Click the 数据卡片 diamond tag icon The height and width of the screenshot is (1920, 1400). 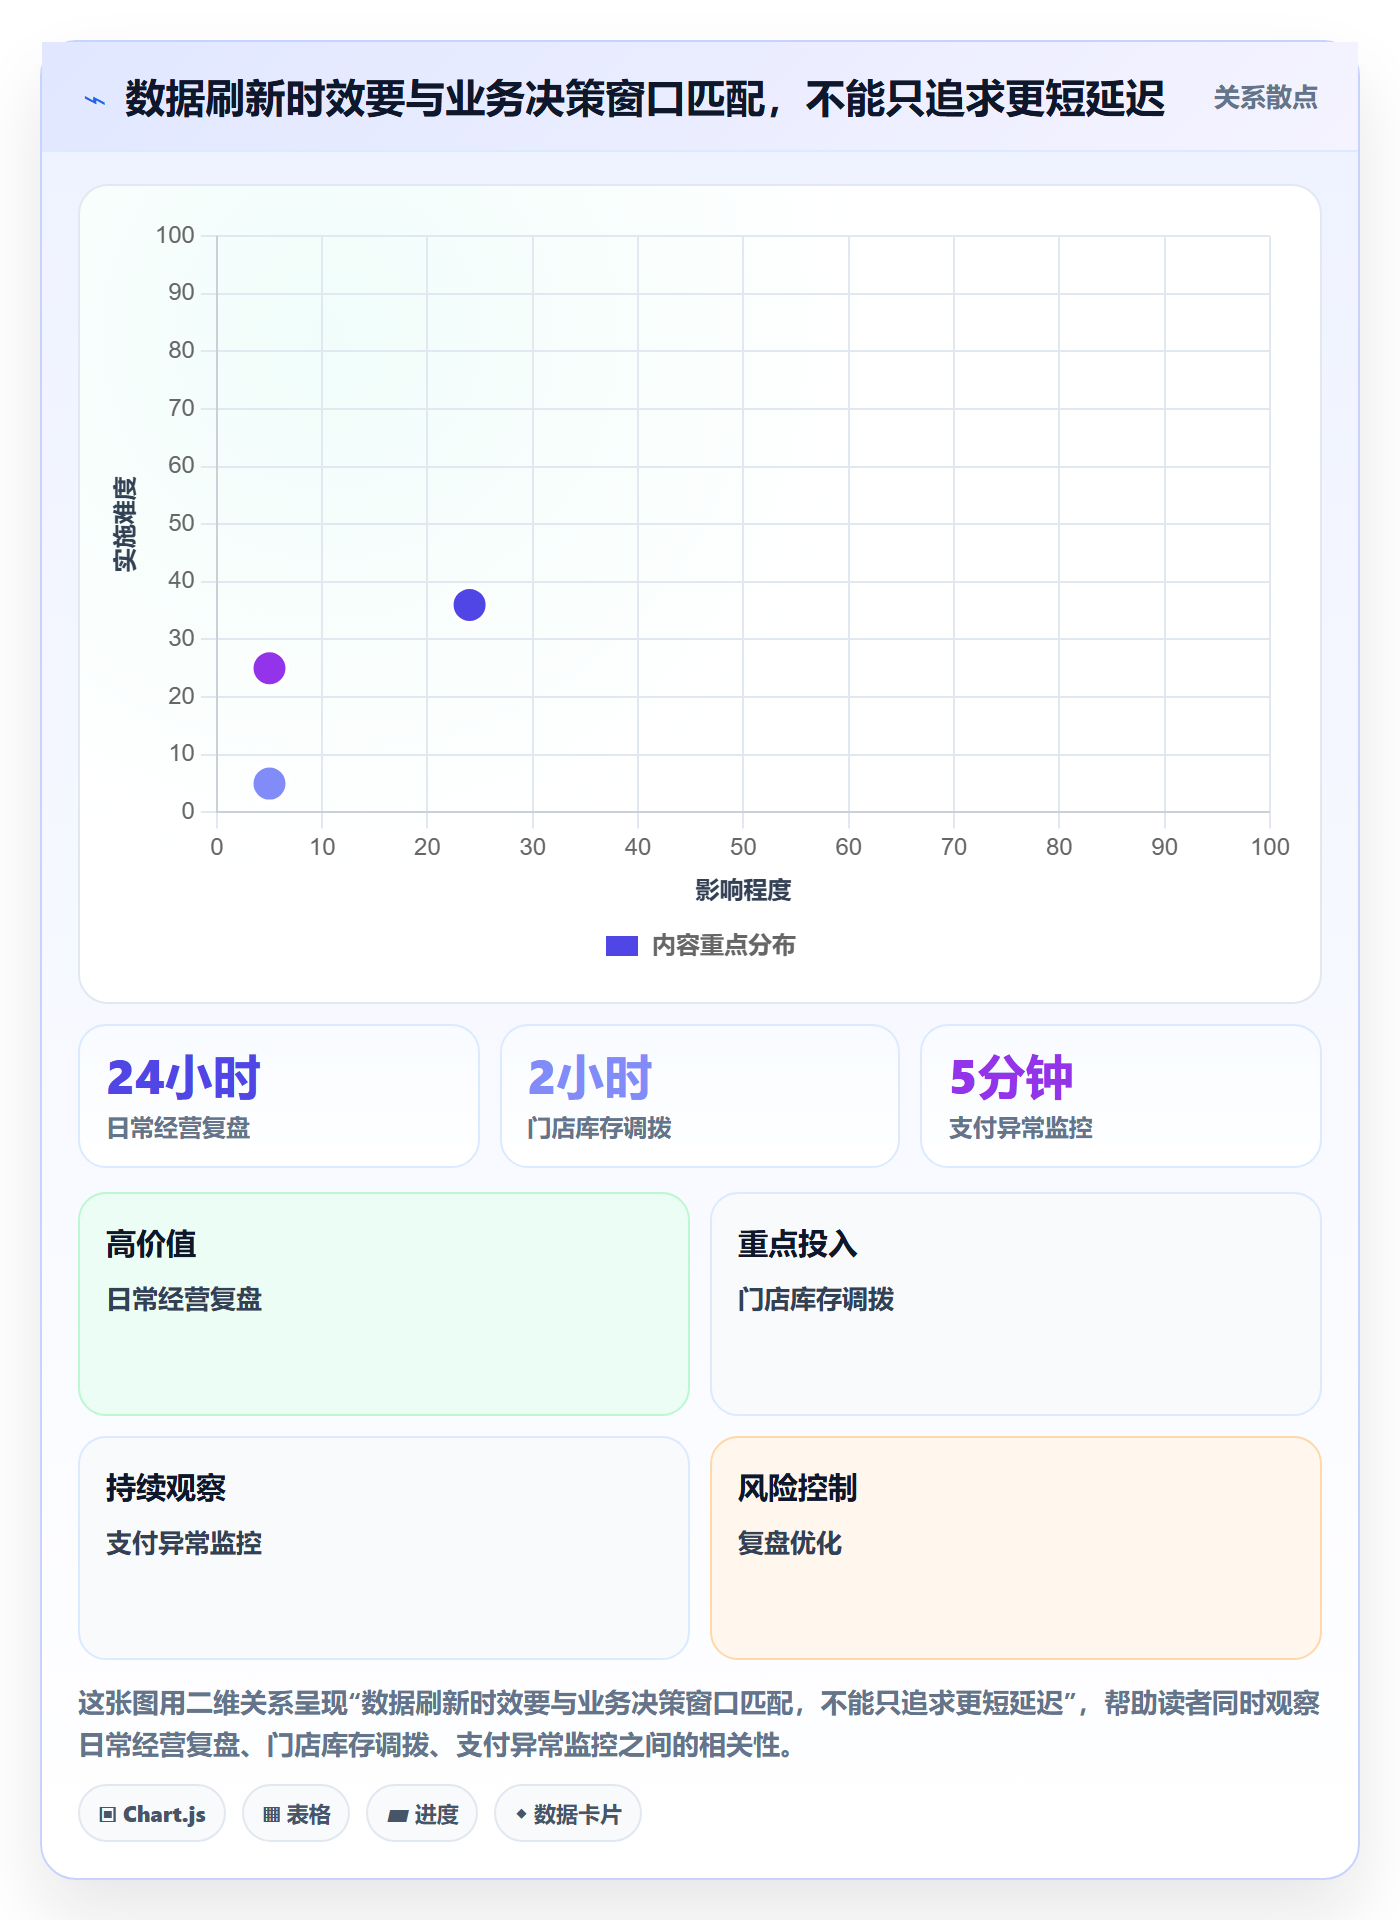(521, 1814)
